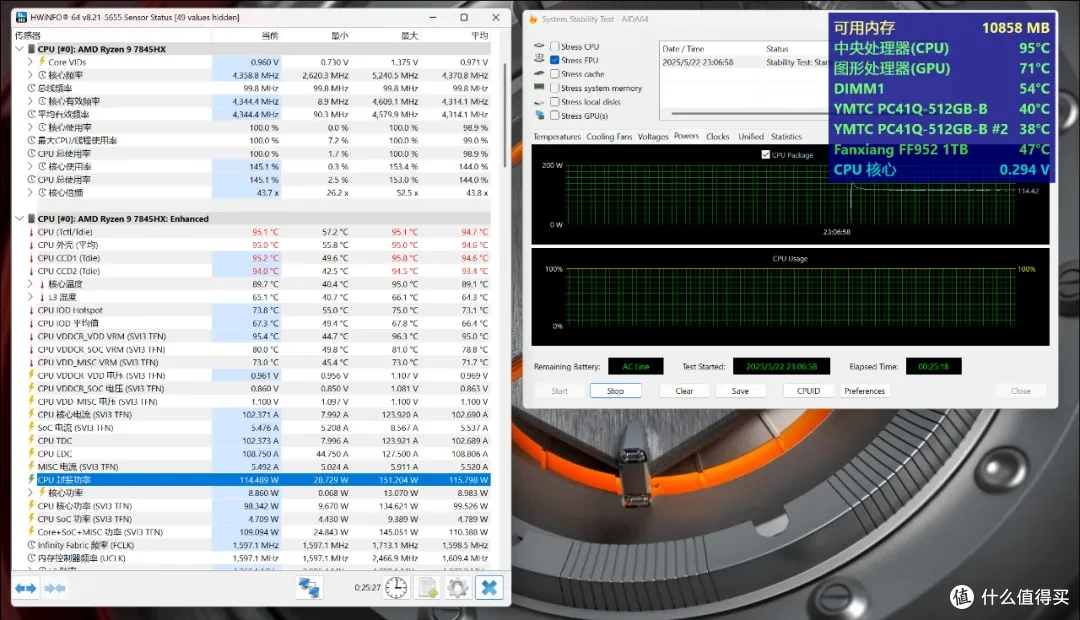Expand the 核心功率 row
The image size is (1080, 620).
pyautogui.click(x=30, y=493)
